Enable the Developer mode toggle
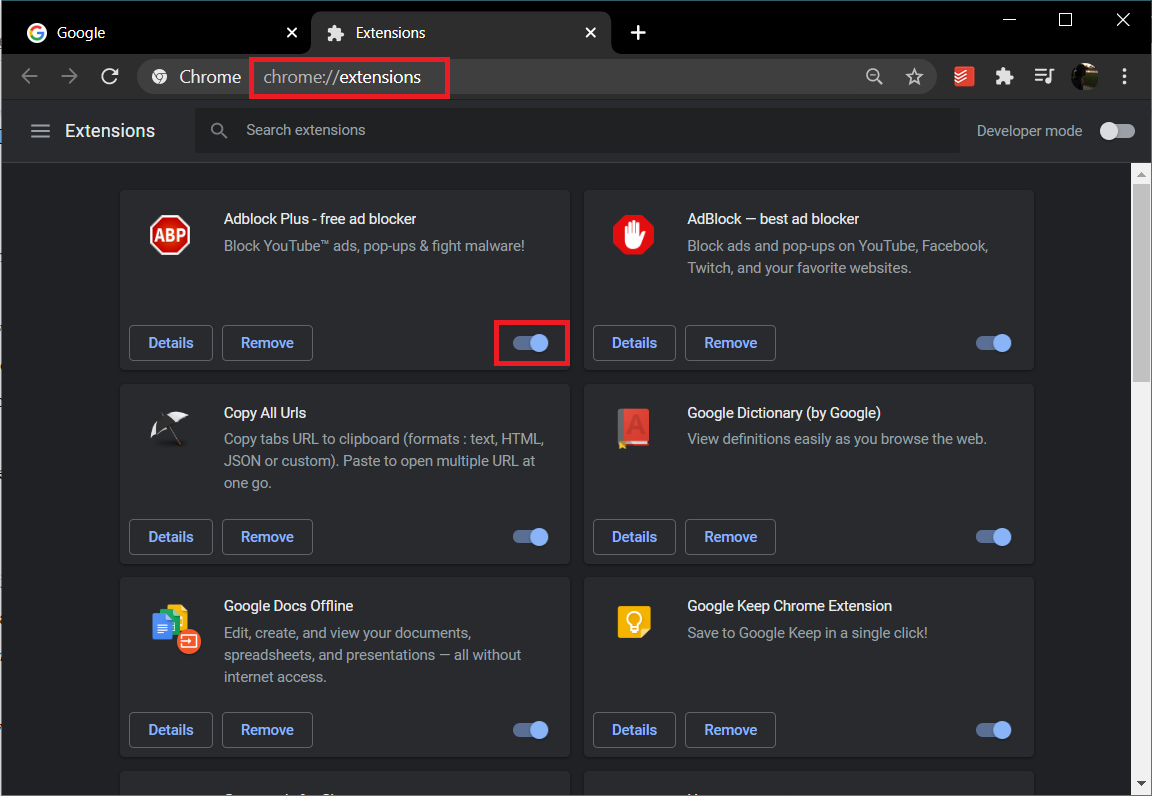1152x796 pixels. point(1117,131)
